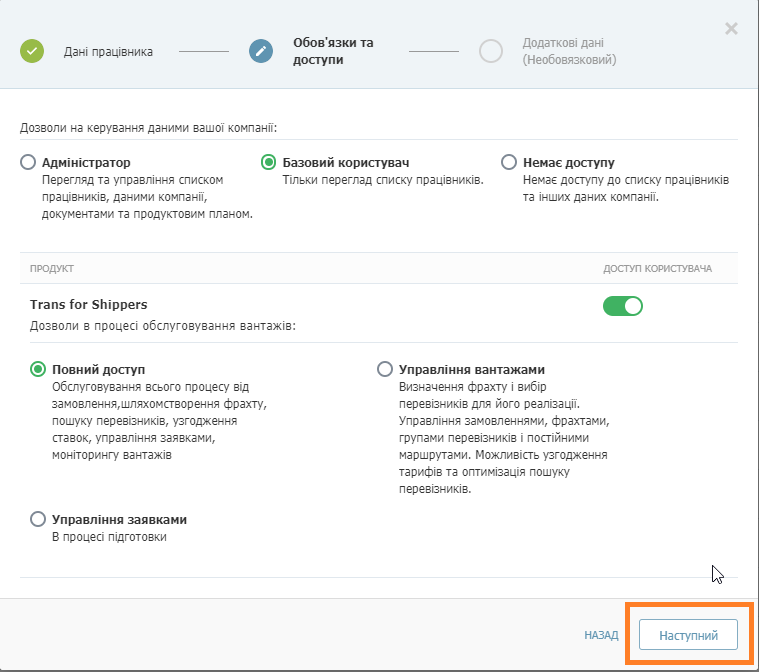Click the 'Тільки перегляд списку працівників' description
The height and width of the screenshot is (672, 759).
coord(383,180)
